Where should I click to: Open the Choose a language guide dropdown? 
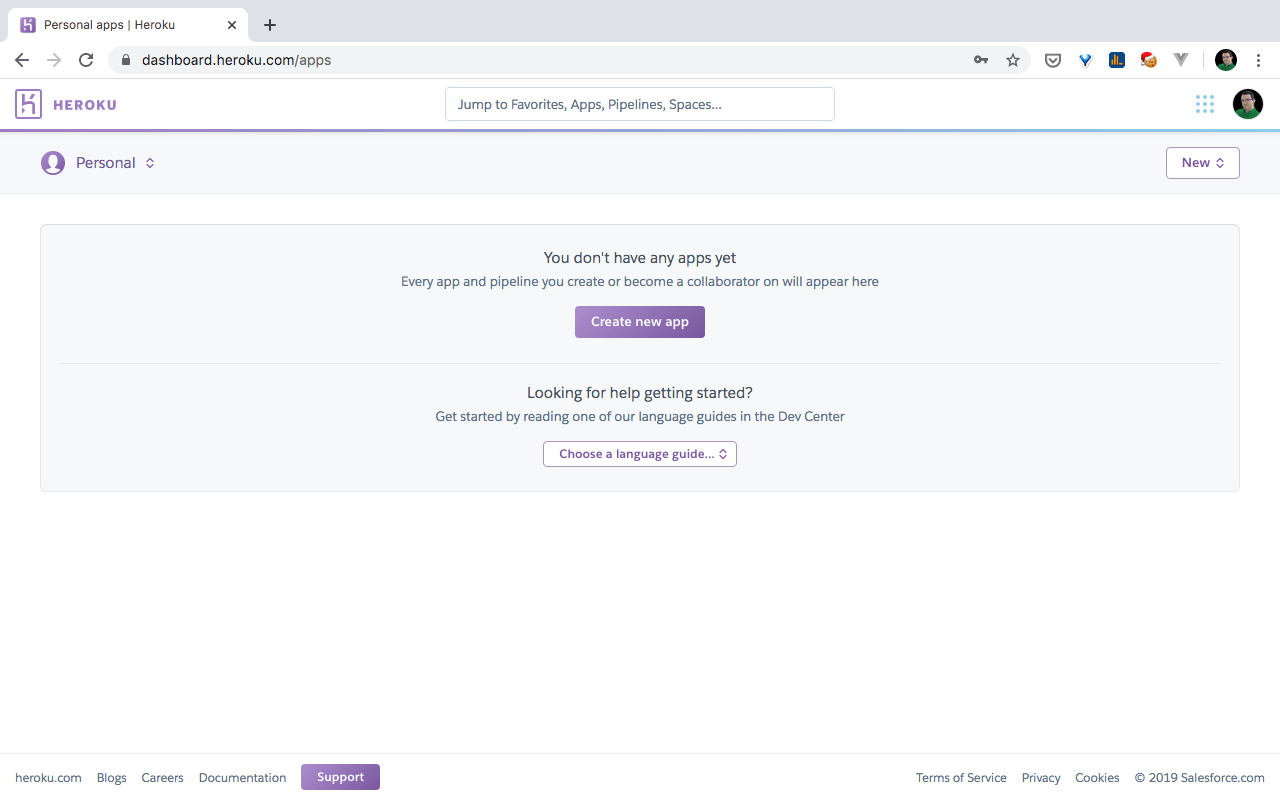(639, 453)
